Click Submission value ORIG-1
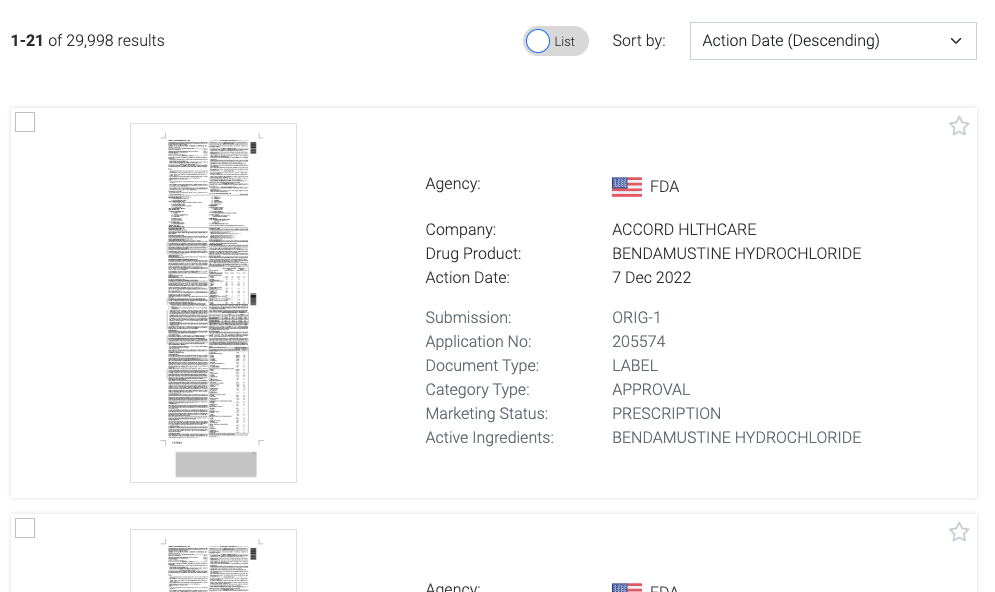995x592 pixels. pyautogui.click(x=636, y=317)
